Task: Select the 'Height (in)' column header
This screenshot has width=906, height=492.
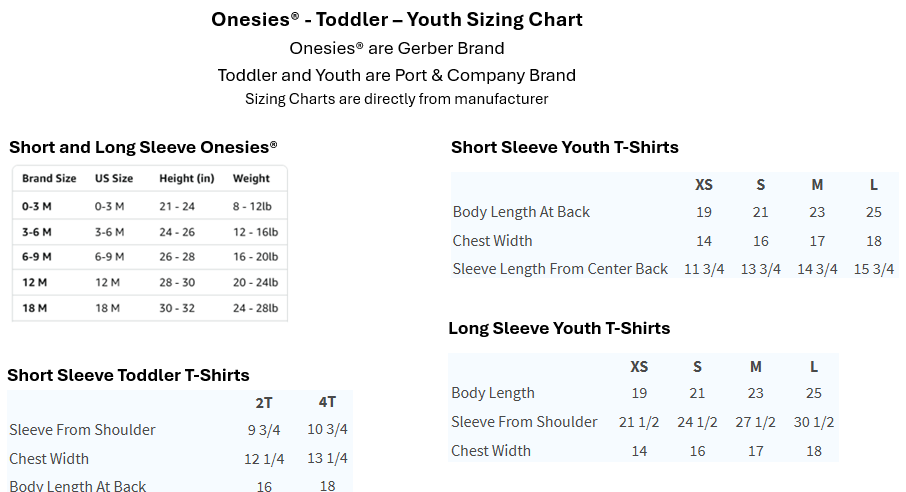Action: 187,179
